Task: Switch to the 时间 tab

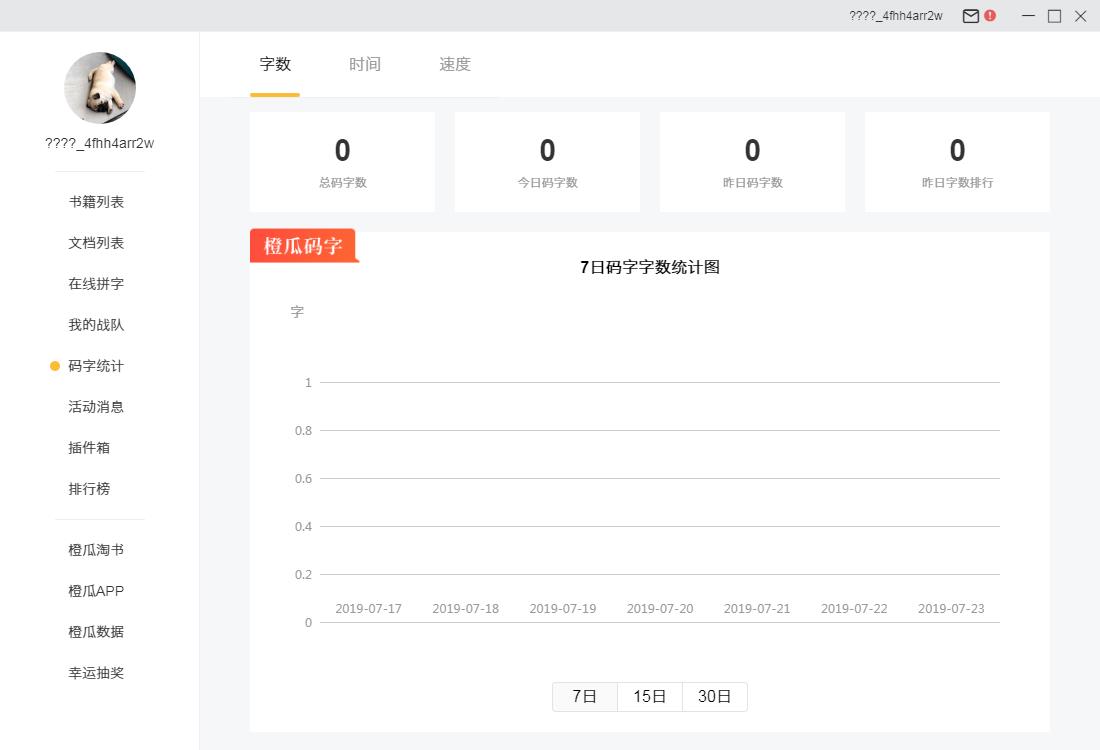Action: tap(365, 65)
